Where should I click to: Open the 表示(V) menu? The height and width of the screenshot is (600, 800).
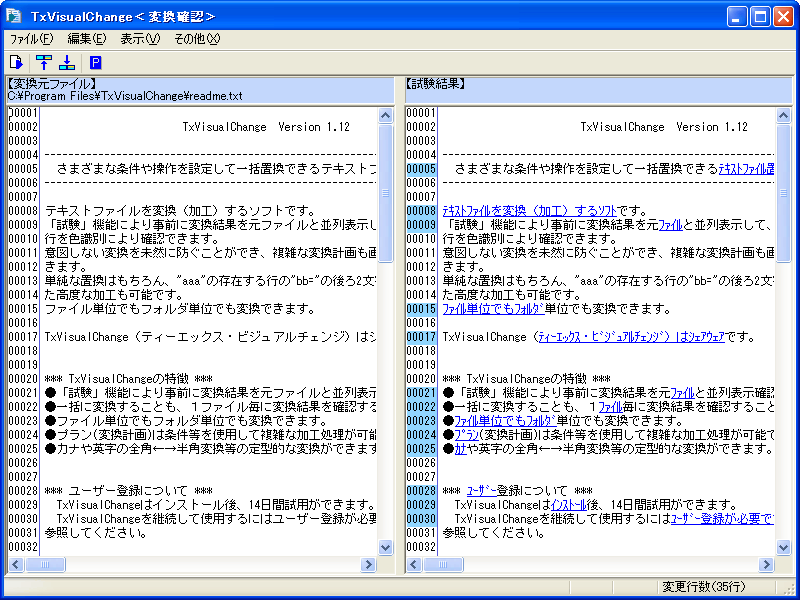coord(140,39)
